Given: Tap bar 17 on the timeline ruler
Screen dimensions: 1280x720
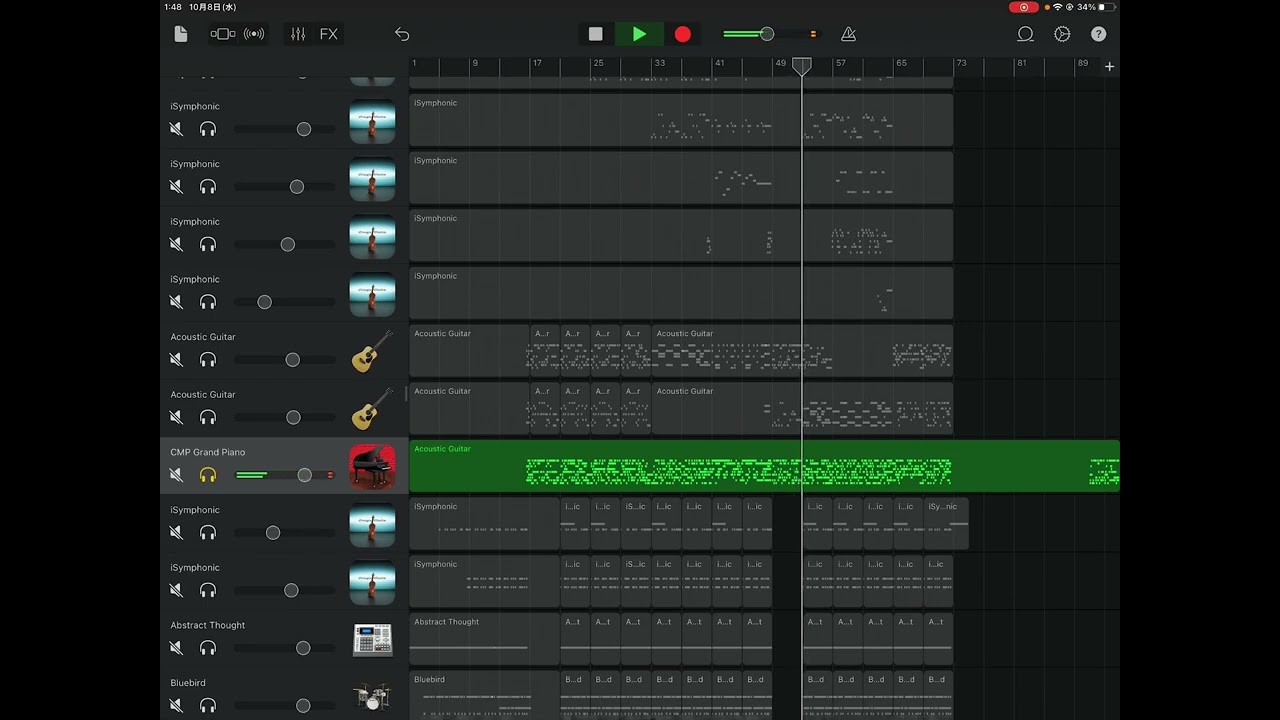Looking at the screenshot, I should click(537, 63).
